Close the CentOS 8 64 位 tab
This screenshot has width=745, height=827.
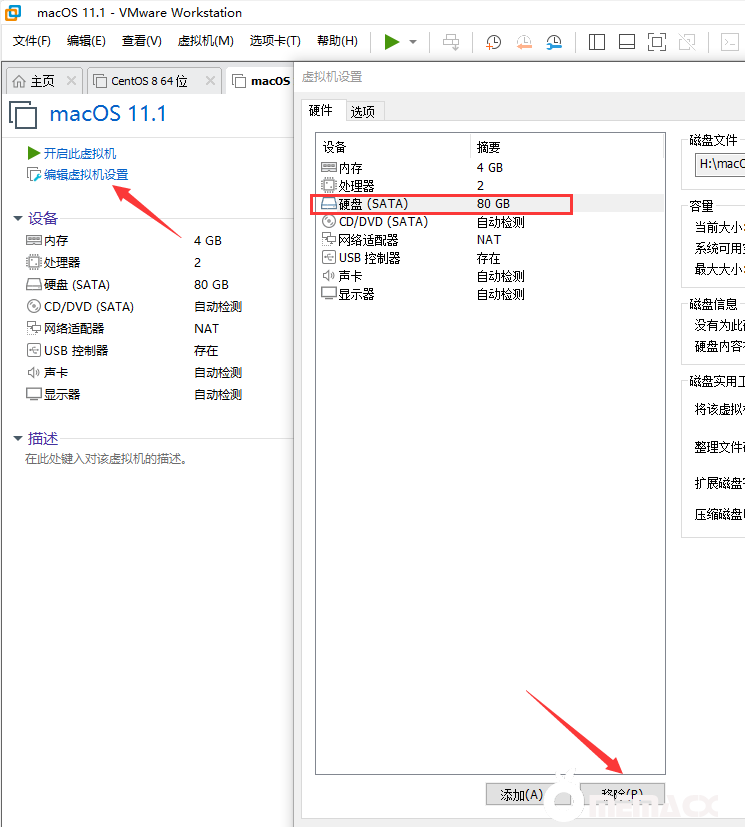pos(210,81)
